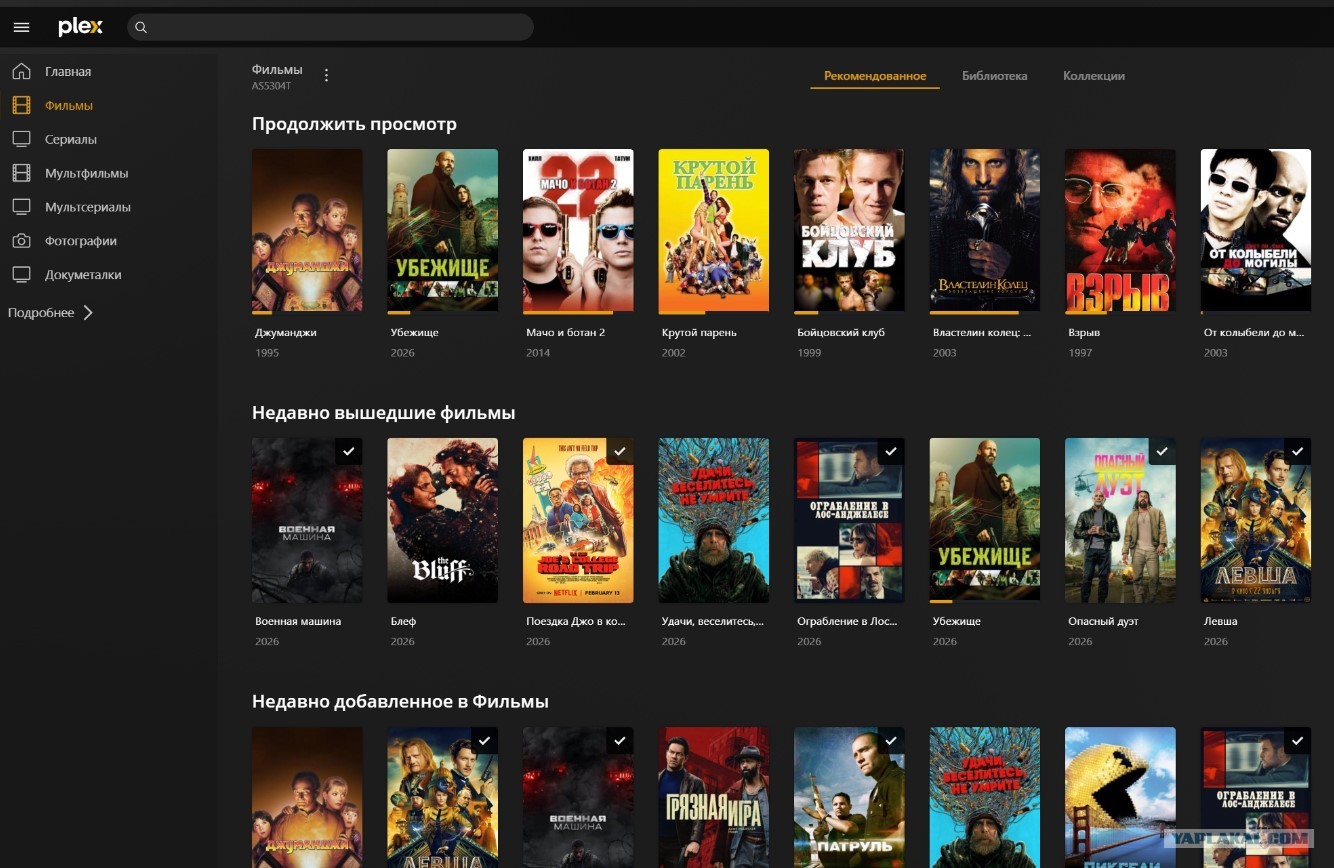This screenshot has height=868, width=1334.
Task: Open the От колыбели до могилы poster
Action: pos(1256,230)
